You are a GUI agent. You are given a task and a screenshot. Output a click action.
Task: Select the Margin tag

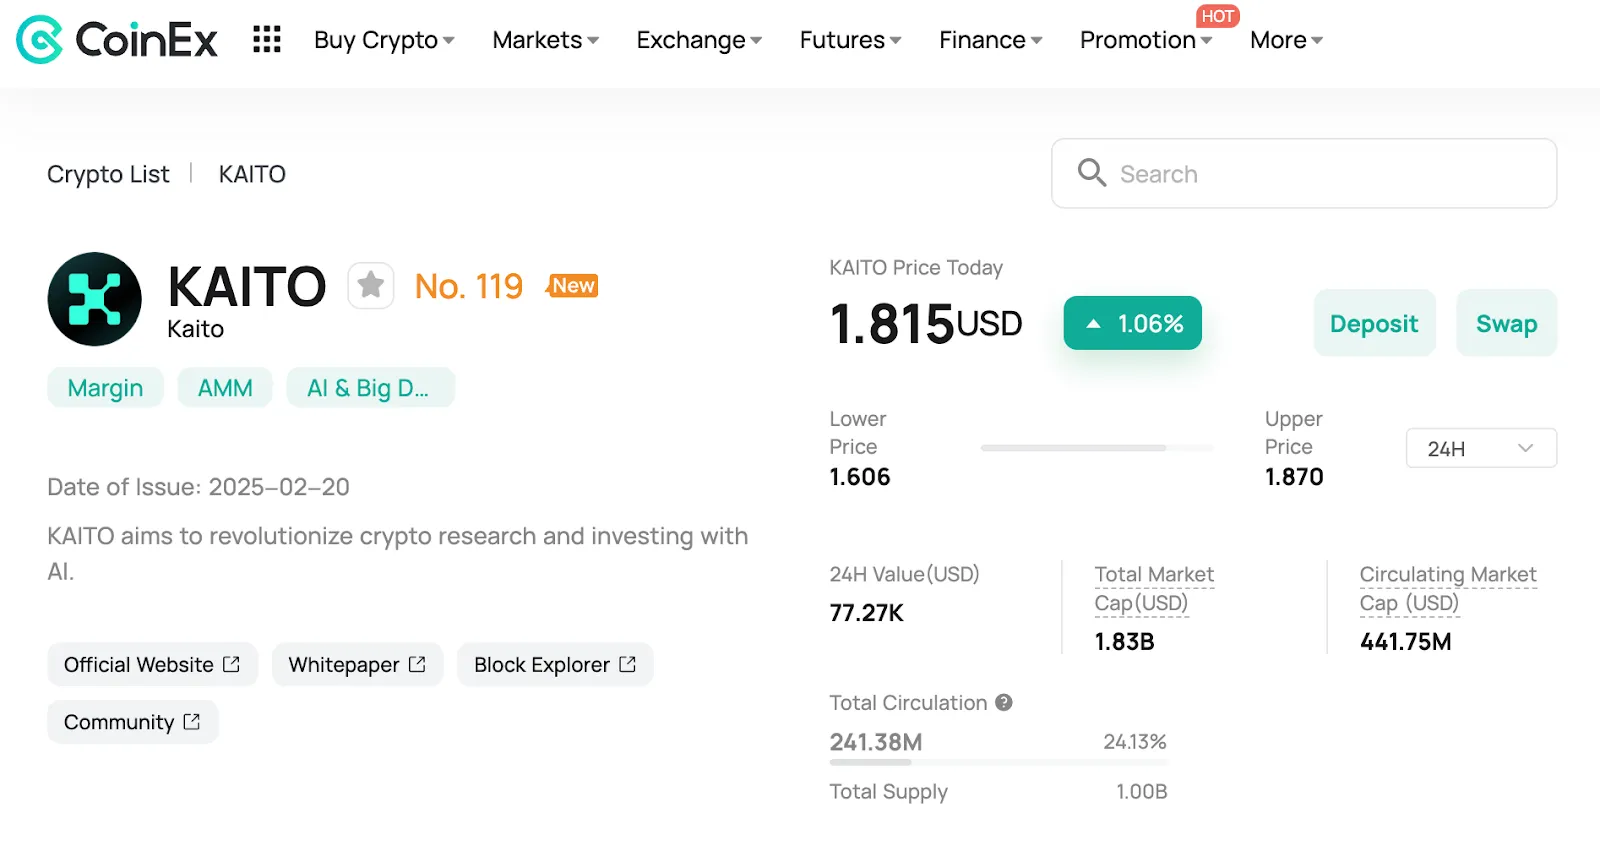105,388
